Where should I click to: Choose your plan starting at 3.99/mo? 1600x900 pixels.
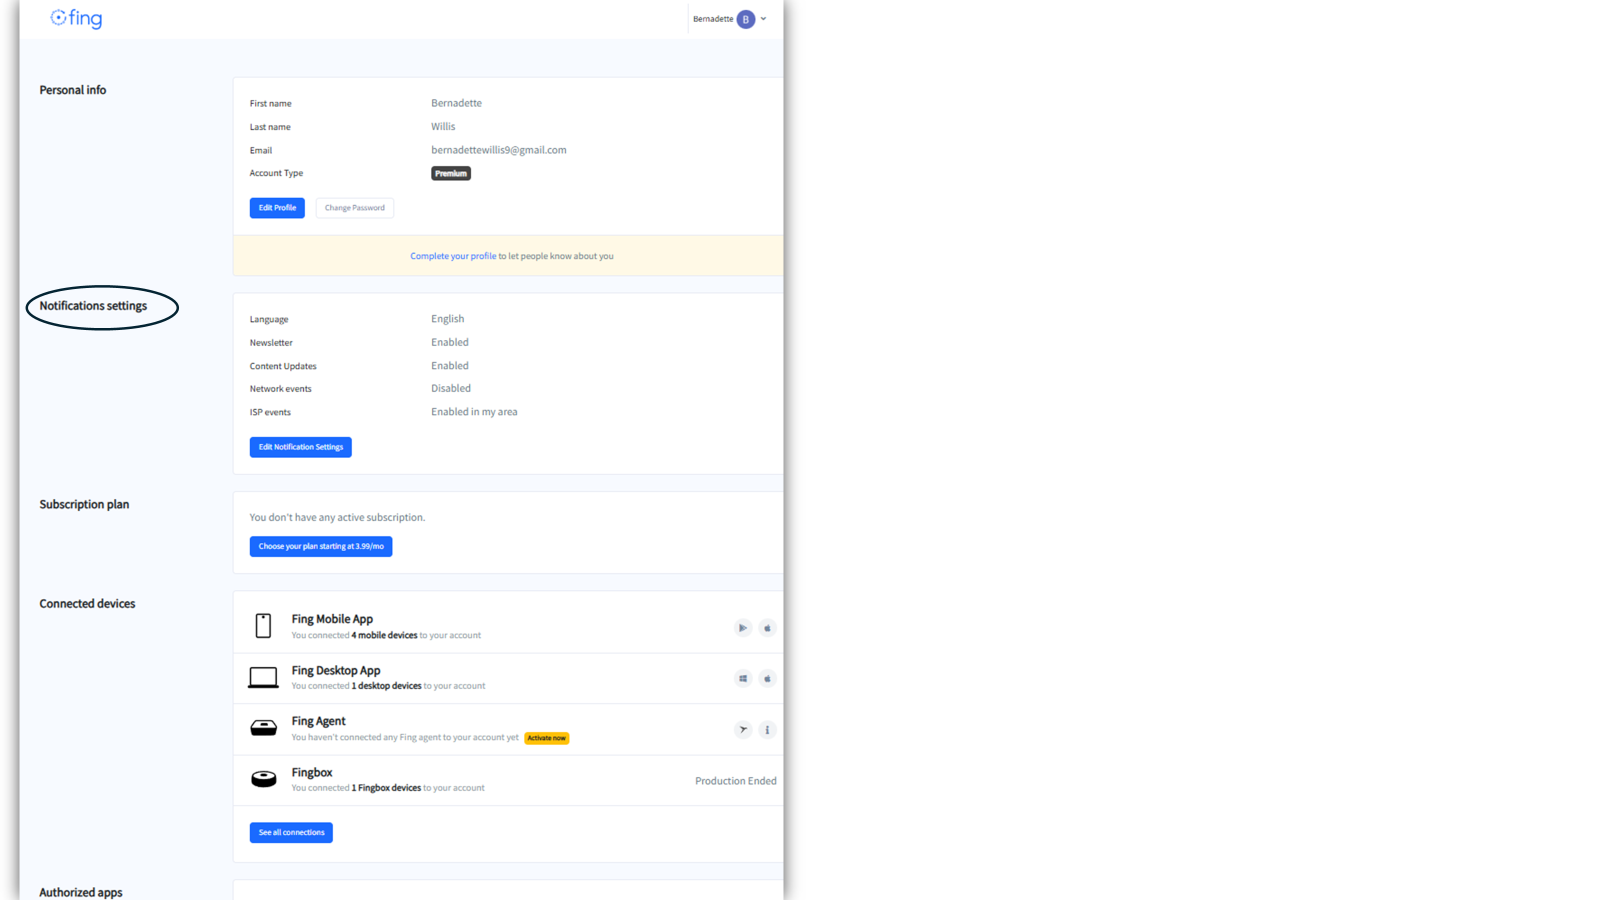point(321,546)
